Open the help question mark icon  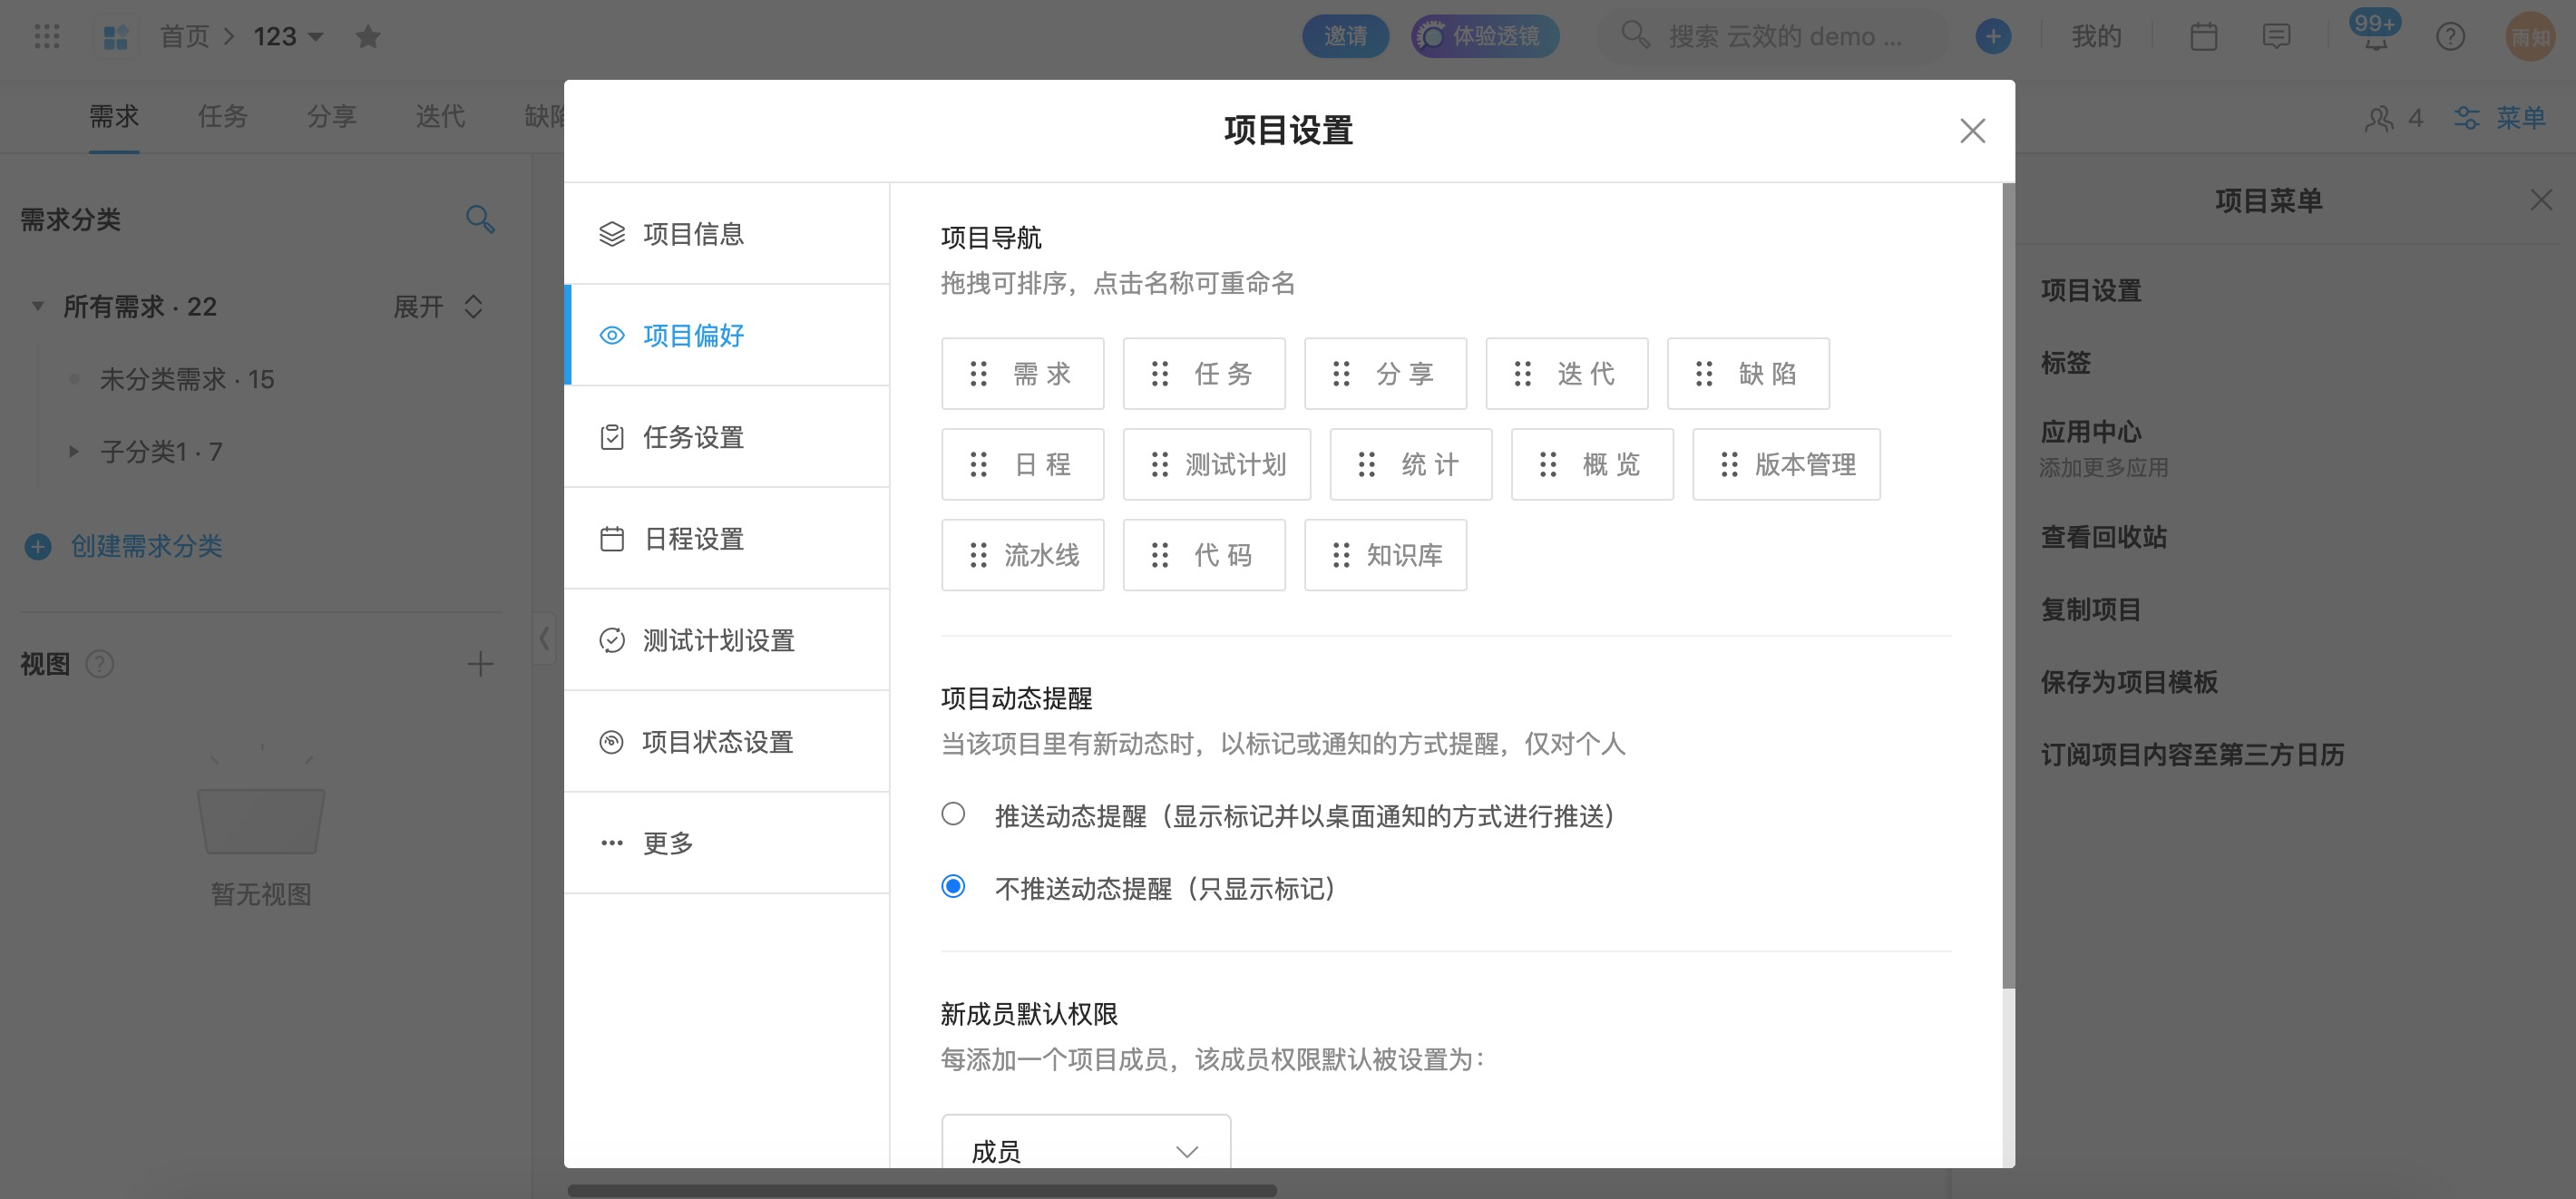coord(2450,37)
